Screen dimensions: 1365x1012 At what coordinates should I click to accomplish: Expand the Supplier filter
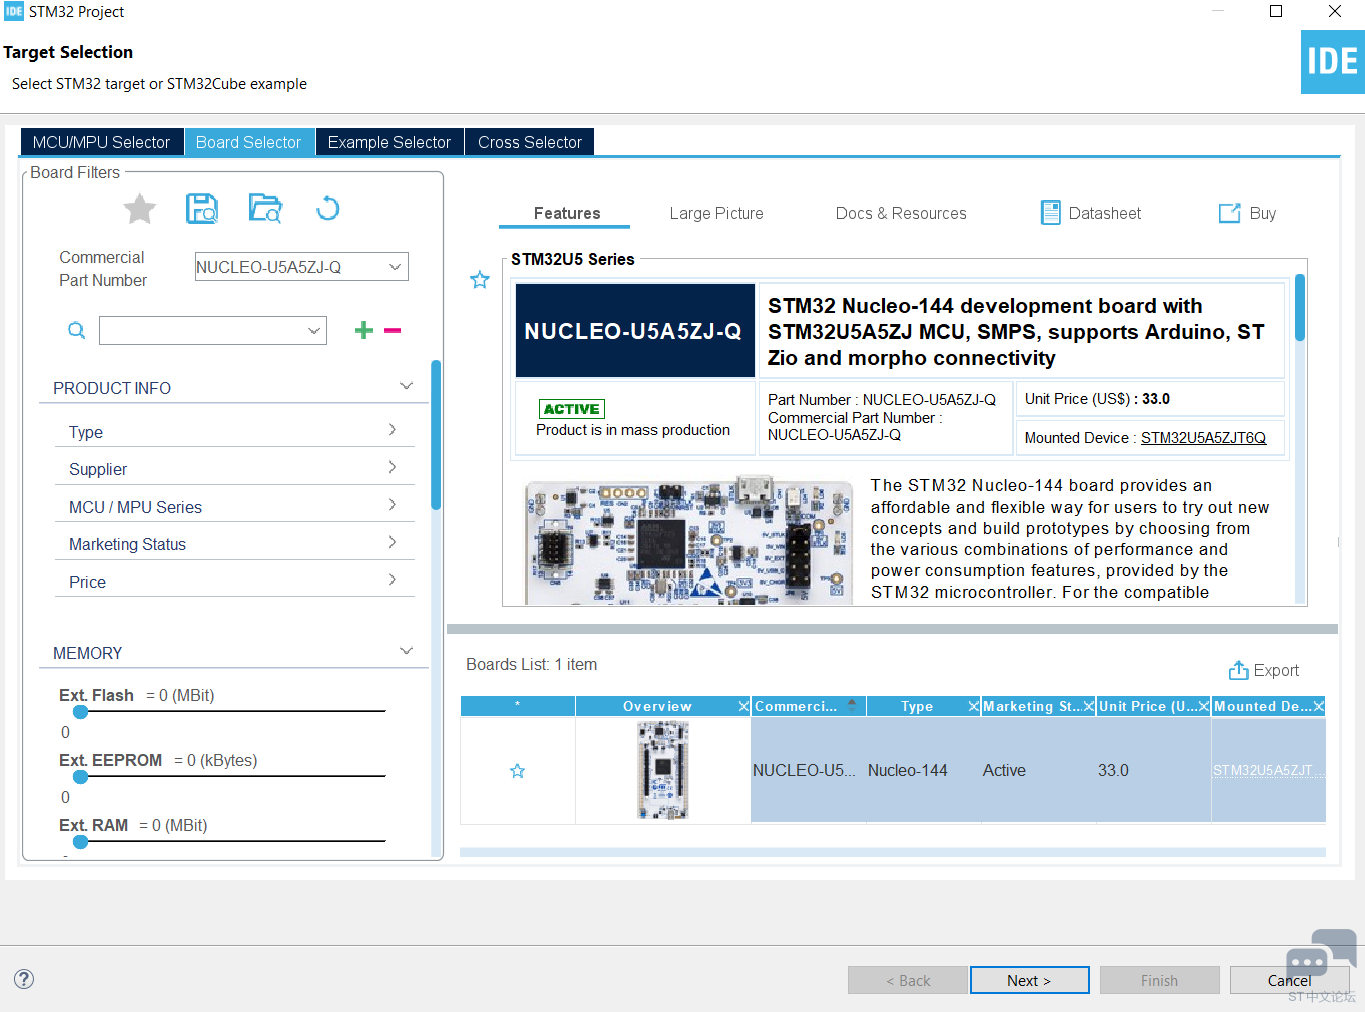[x=392, y=467]
